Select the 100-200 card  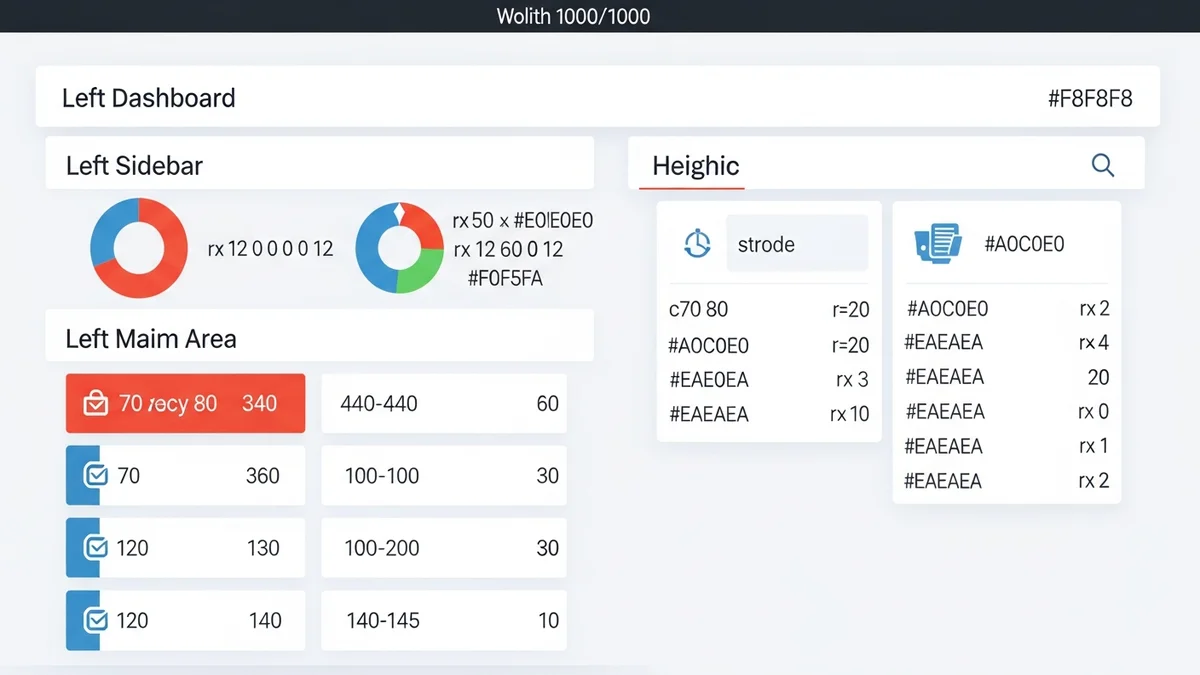tap(443, 548)
